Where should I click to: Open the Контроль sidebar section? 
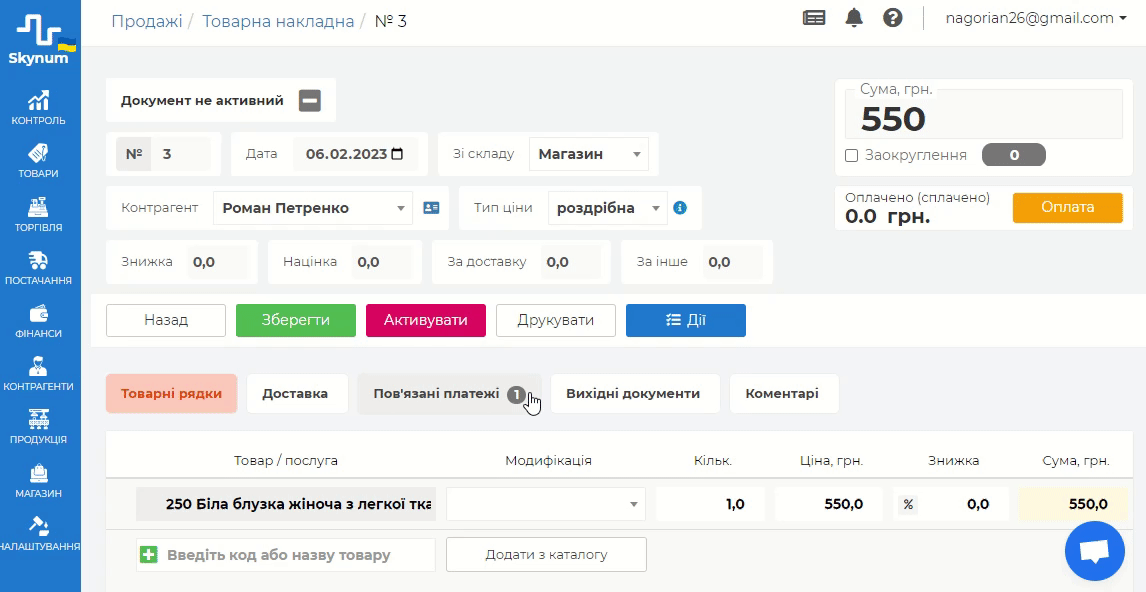tap(39, 108)
